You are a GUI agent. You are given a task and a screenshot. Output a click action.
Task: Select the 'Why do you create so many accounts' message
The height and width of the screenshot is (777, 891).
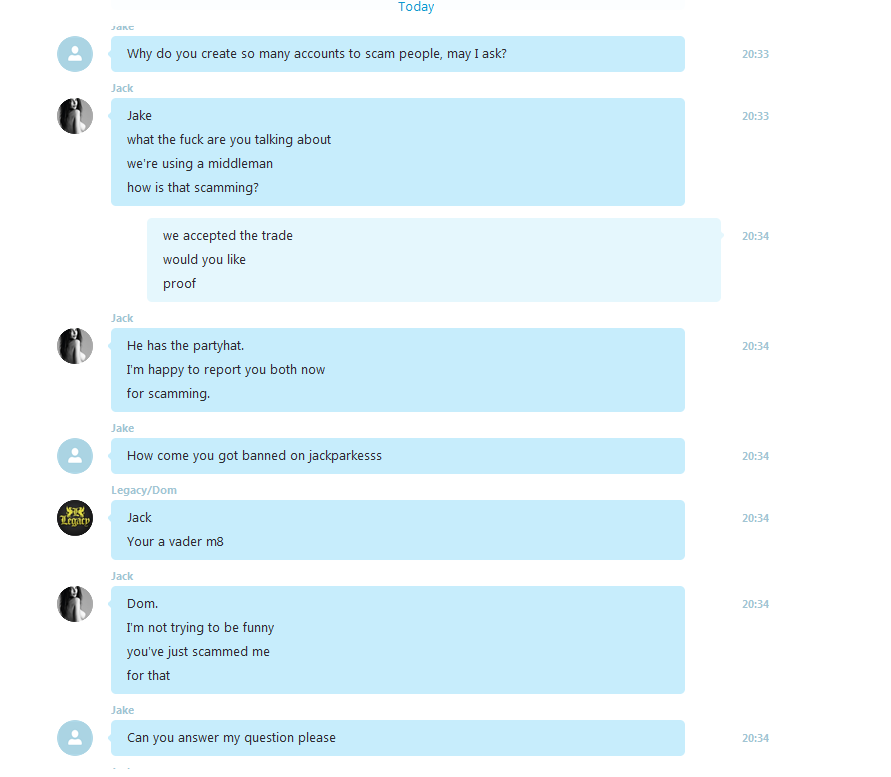coord(398,54)
